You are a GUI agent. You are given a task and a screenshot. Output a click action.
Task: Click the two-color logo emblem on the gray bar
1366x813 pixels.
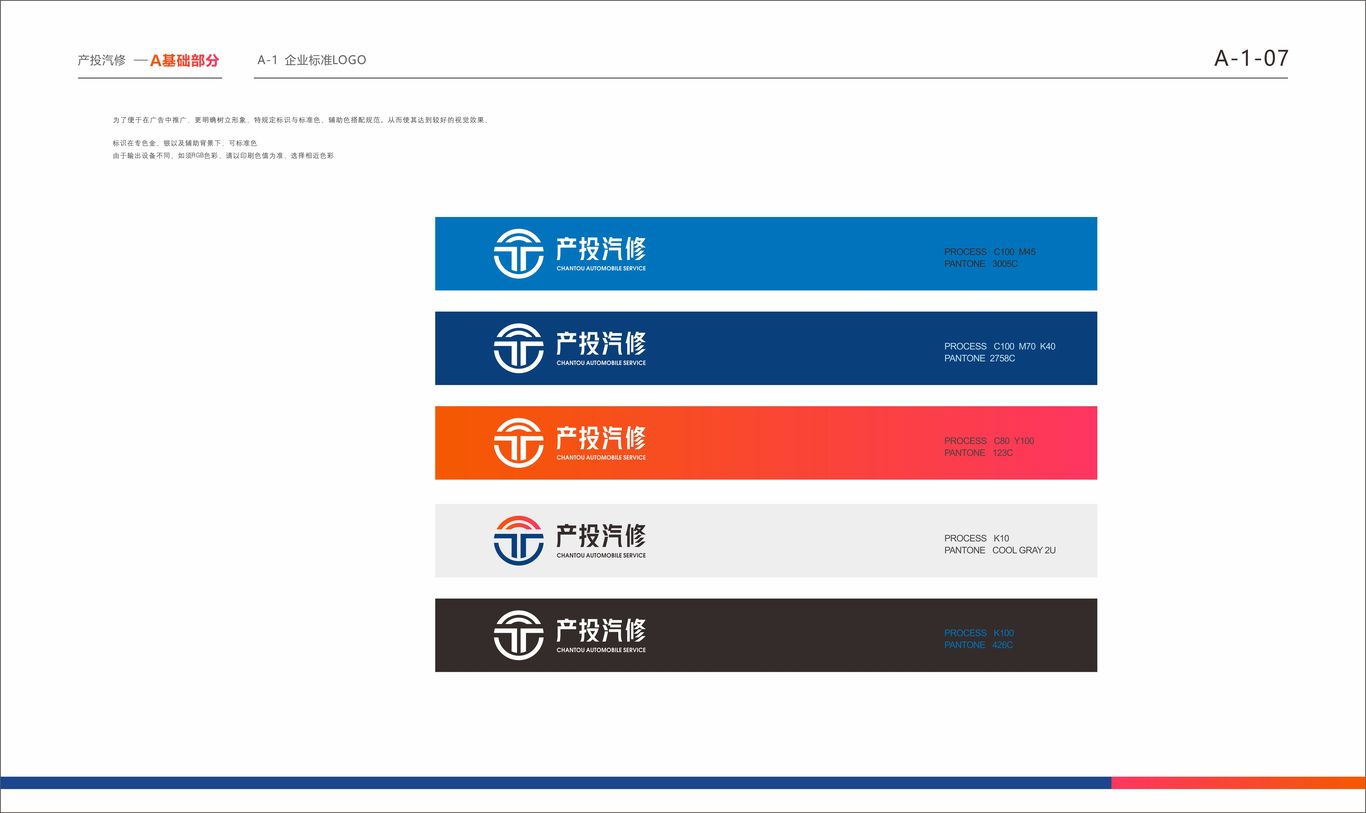pos(518,540)
